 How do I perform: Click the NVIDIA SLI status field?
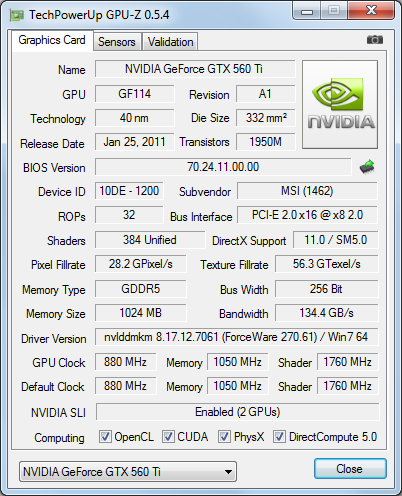click(237, 412)
